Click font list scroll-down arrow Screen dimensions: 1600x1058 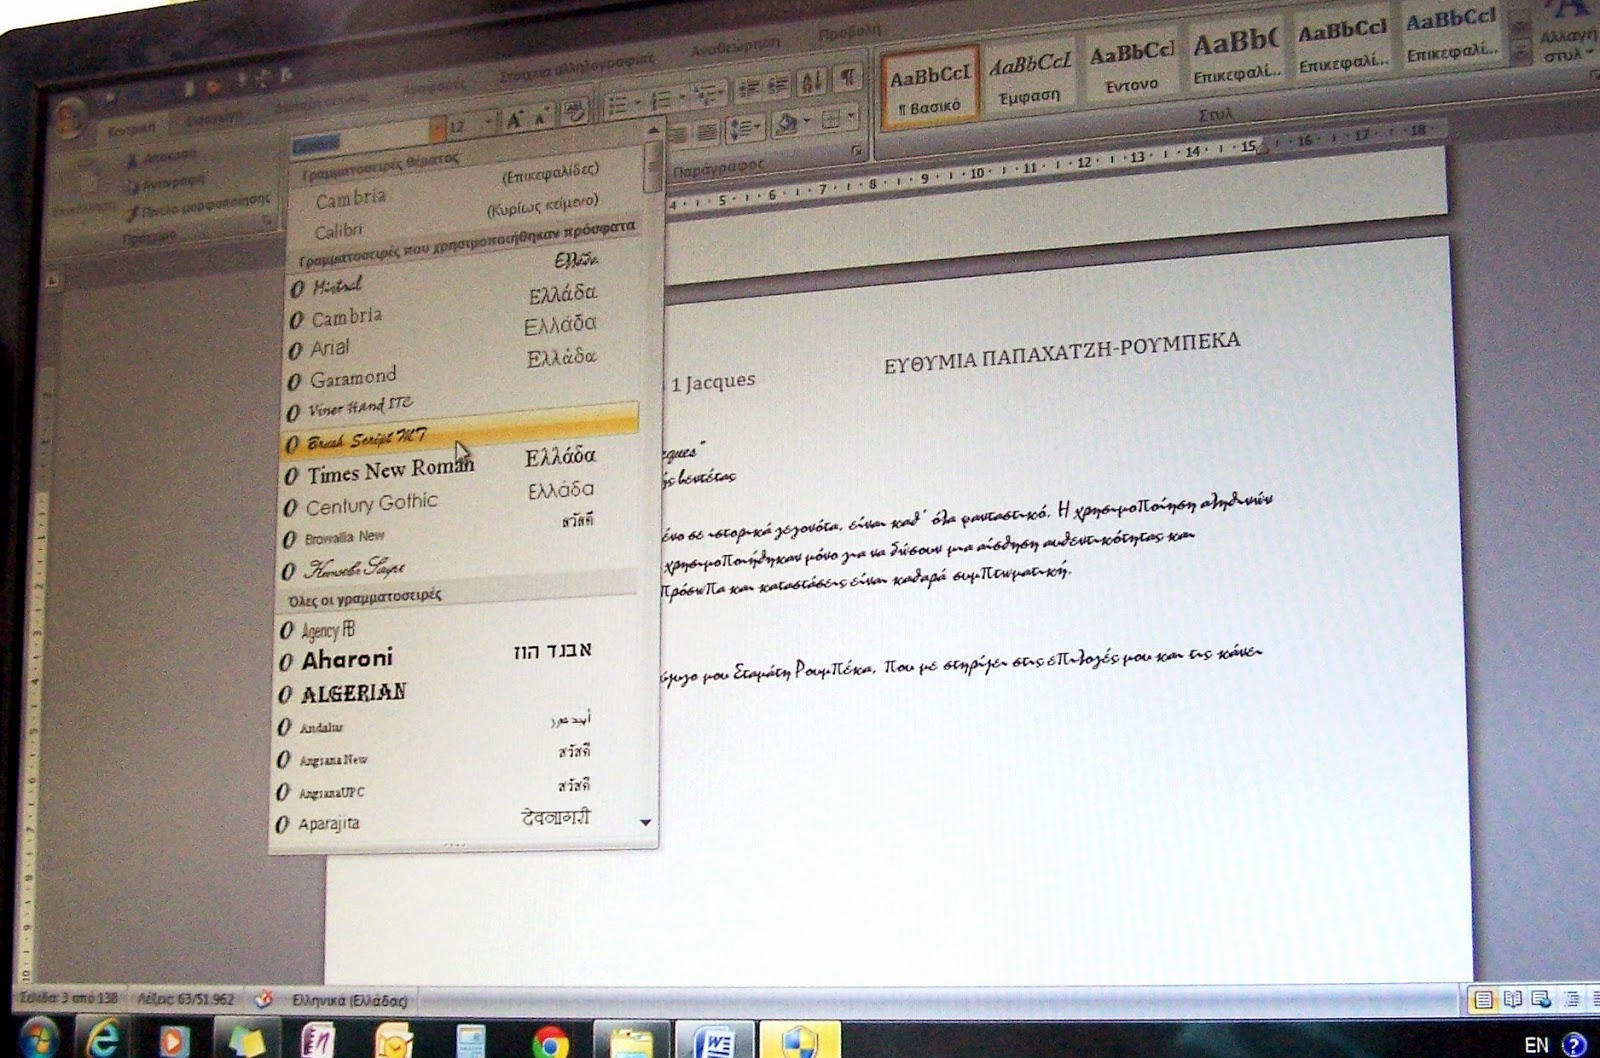pos(646,822)
